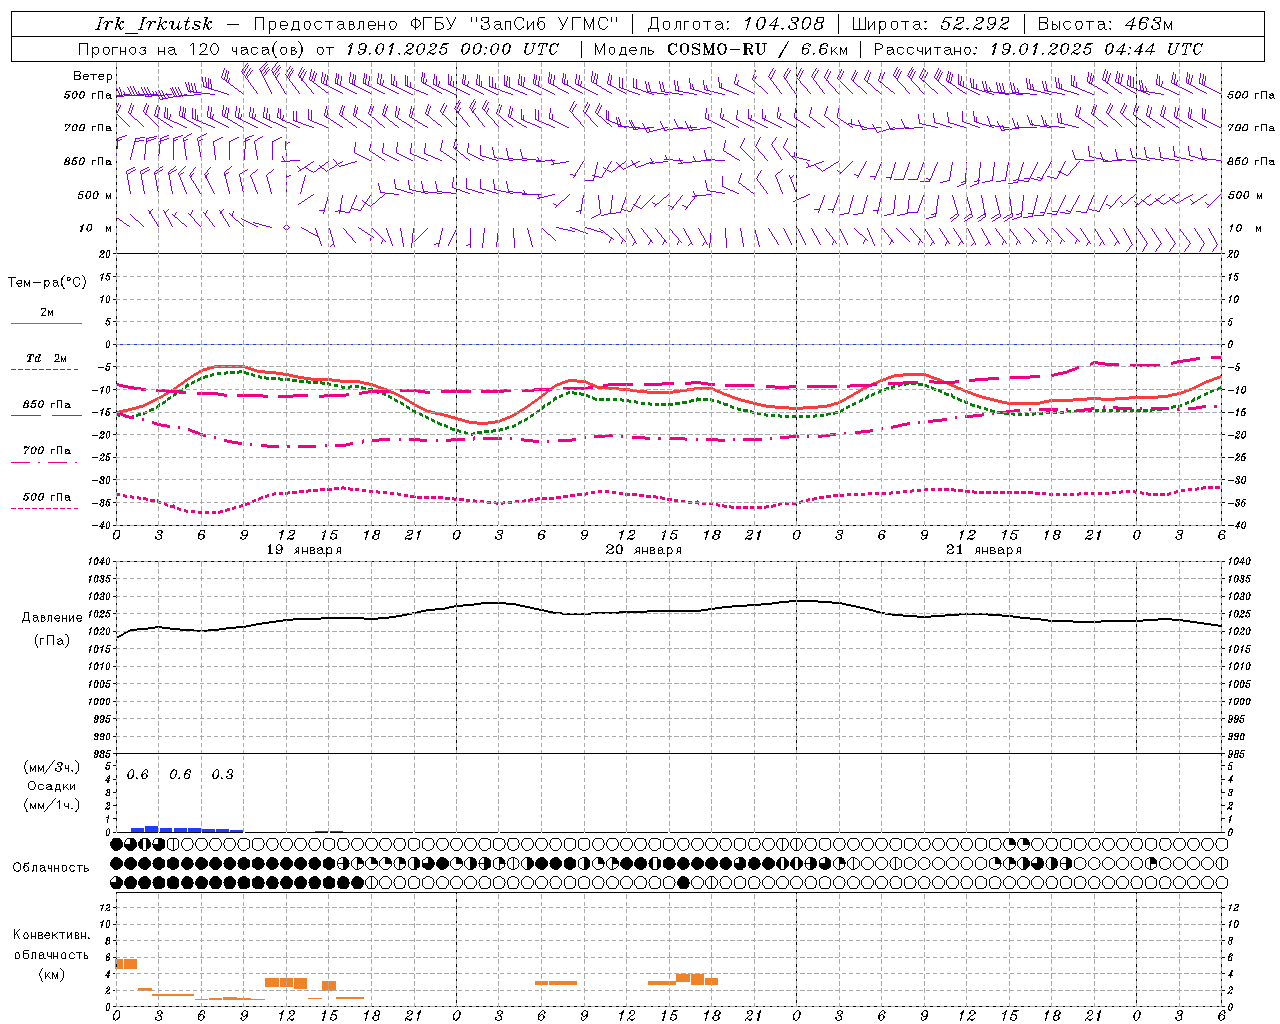Click the (гПа) unit under Давление

[52, 640]
